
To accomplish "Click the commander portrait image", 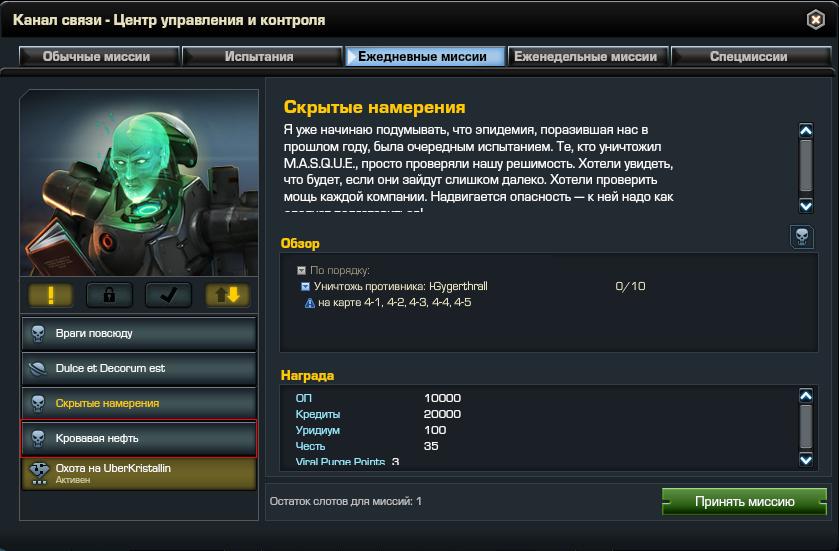I will point(139,183).
